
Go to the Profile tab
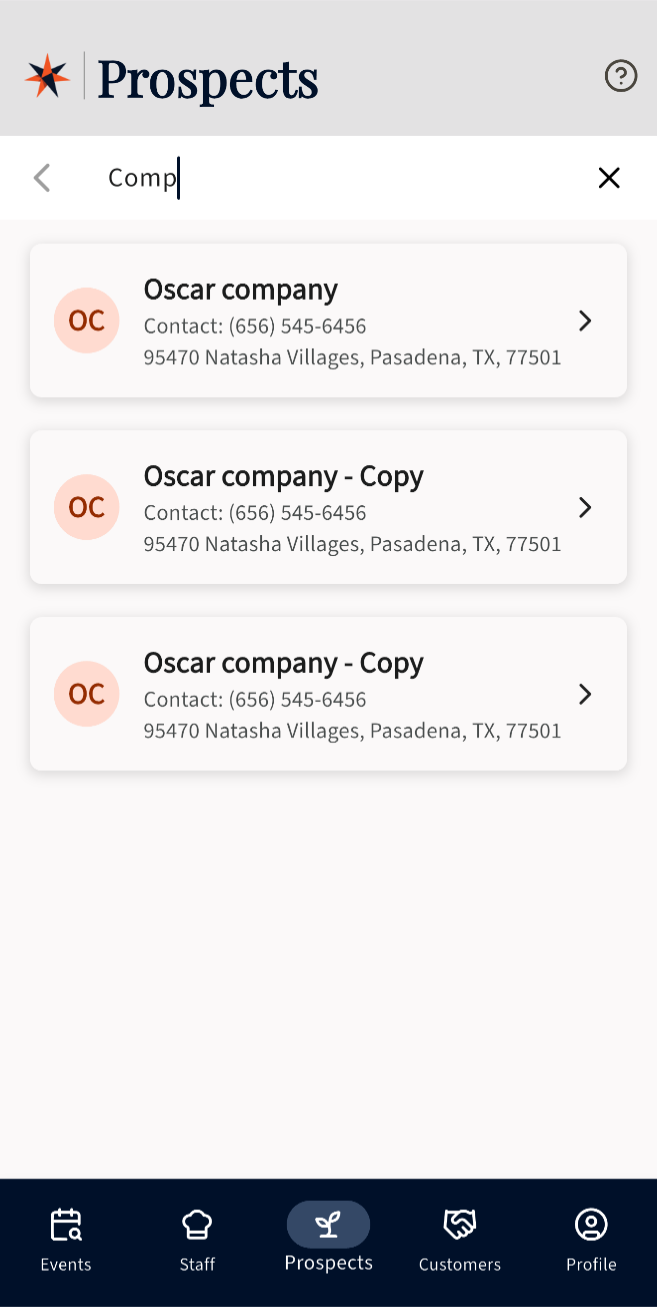pyautogui.click(x=591, y=1240)
